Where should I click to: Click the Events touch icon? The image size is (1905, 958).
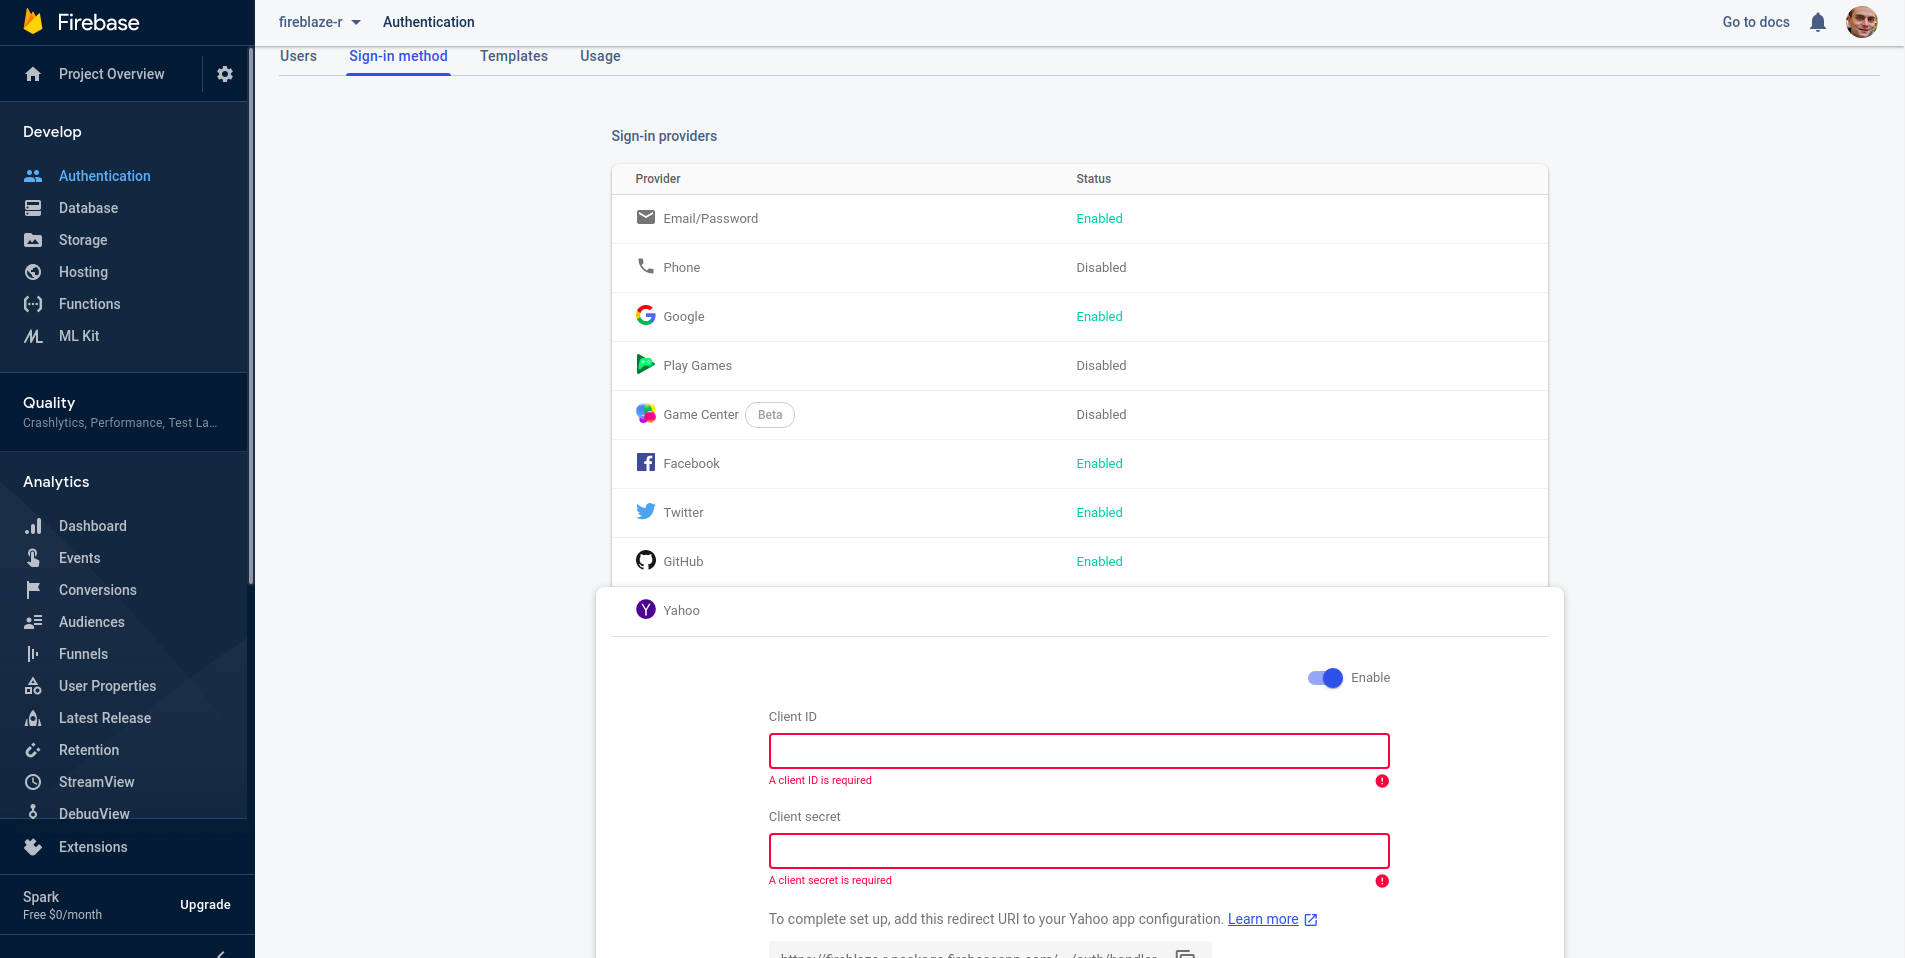click(x=33, y=558)
